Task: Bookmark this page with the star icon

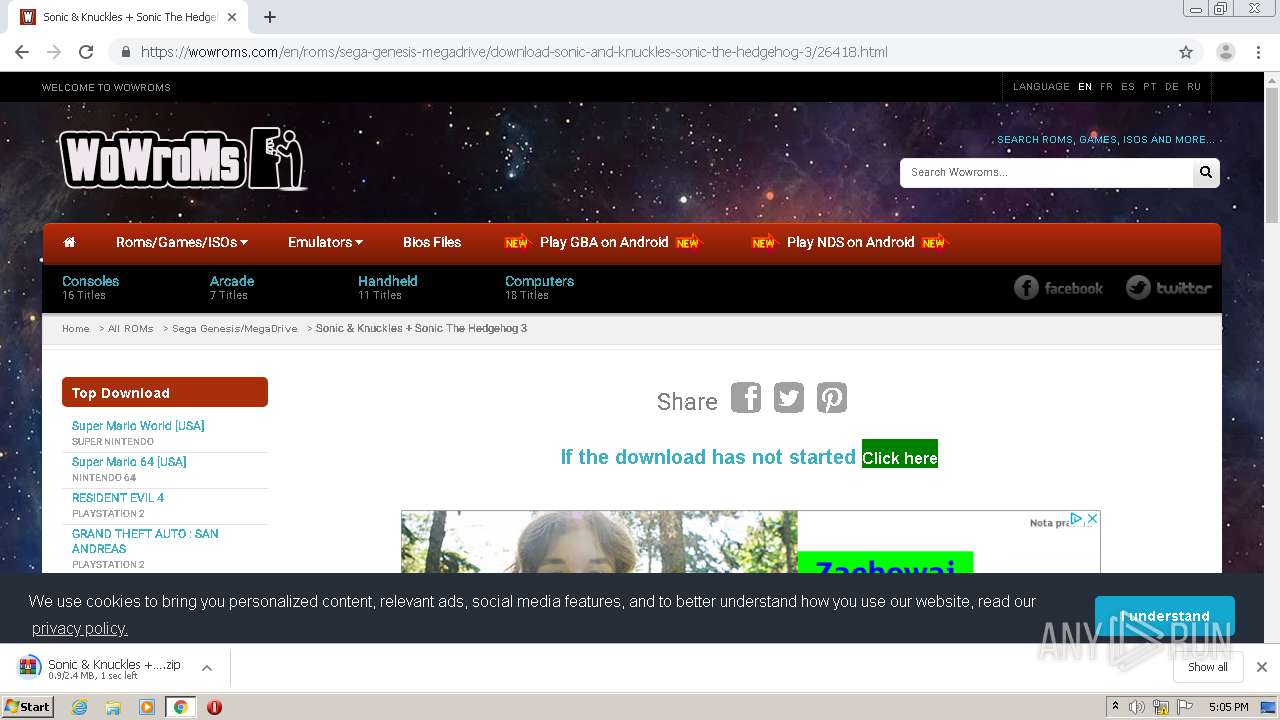Action: pyautogui.click(x=1186, y=52)
